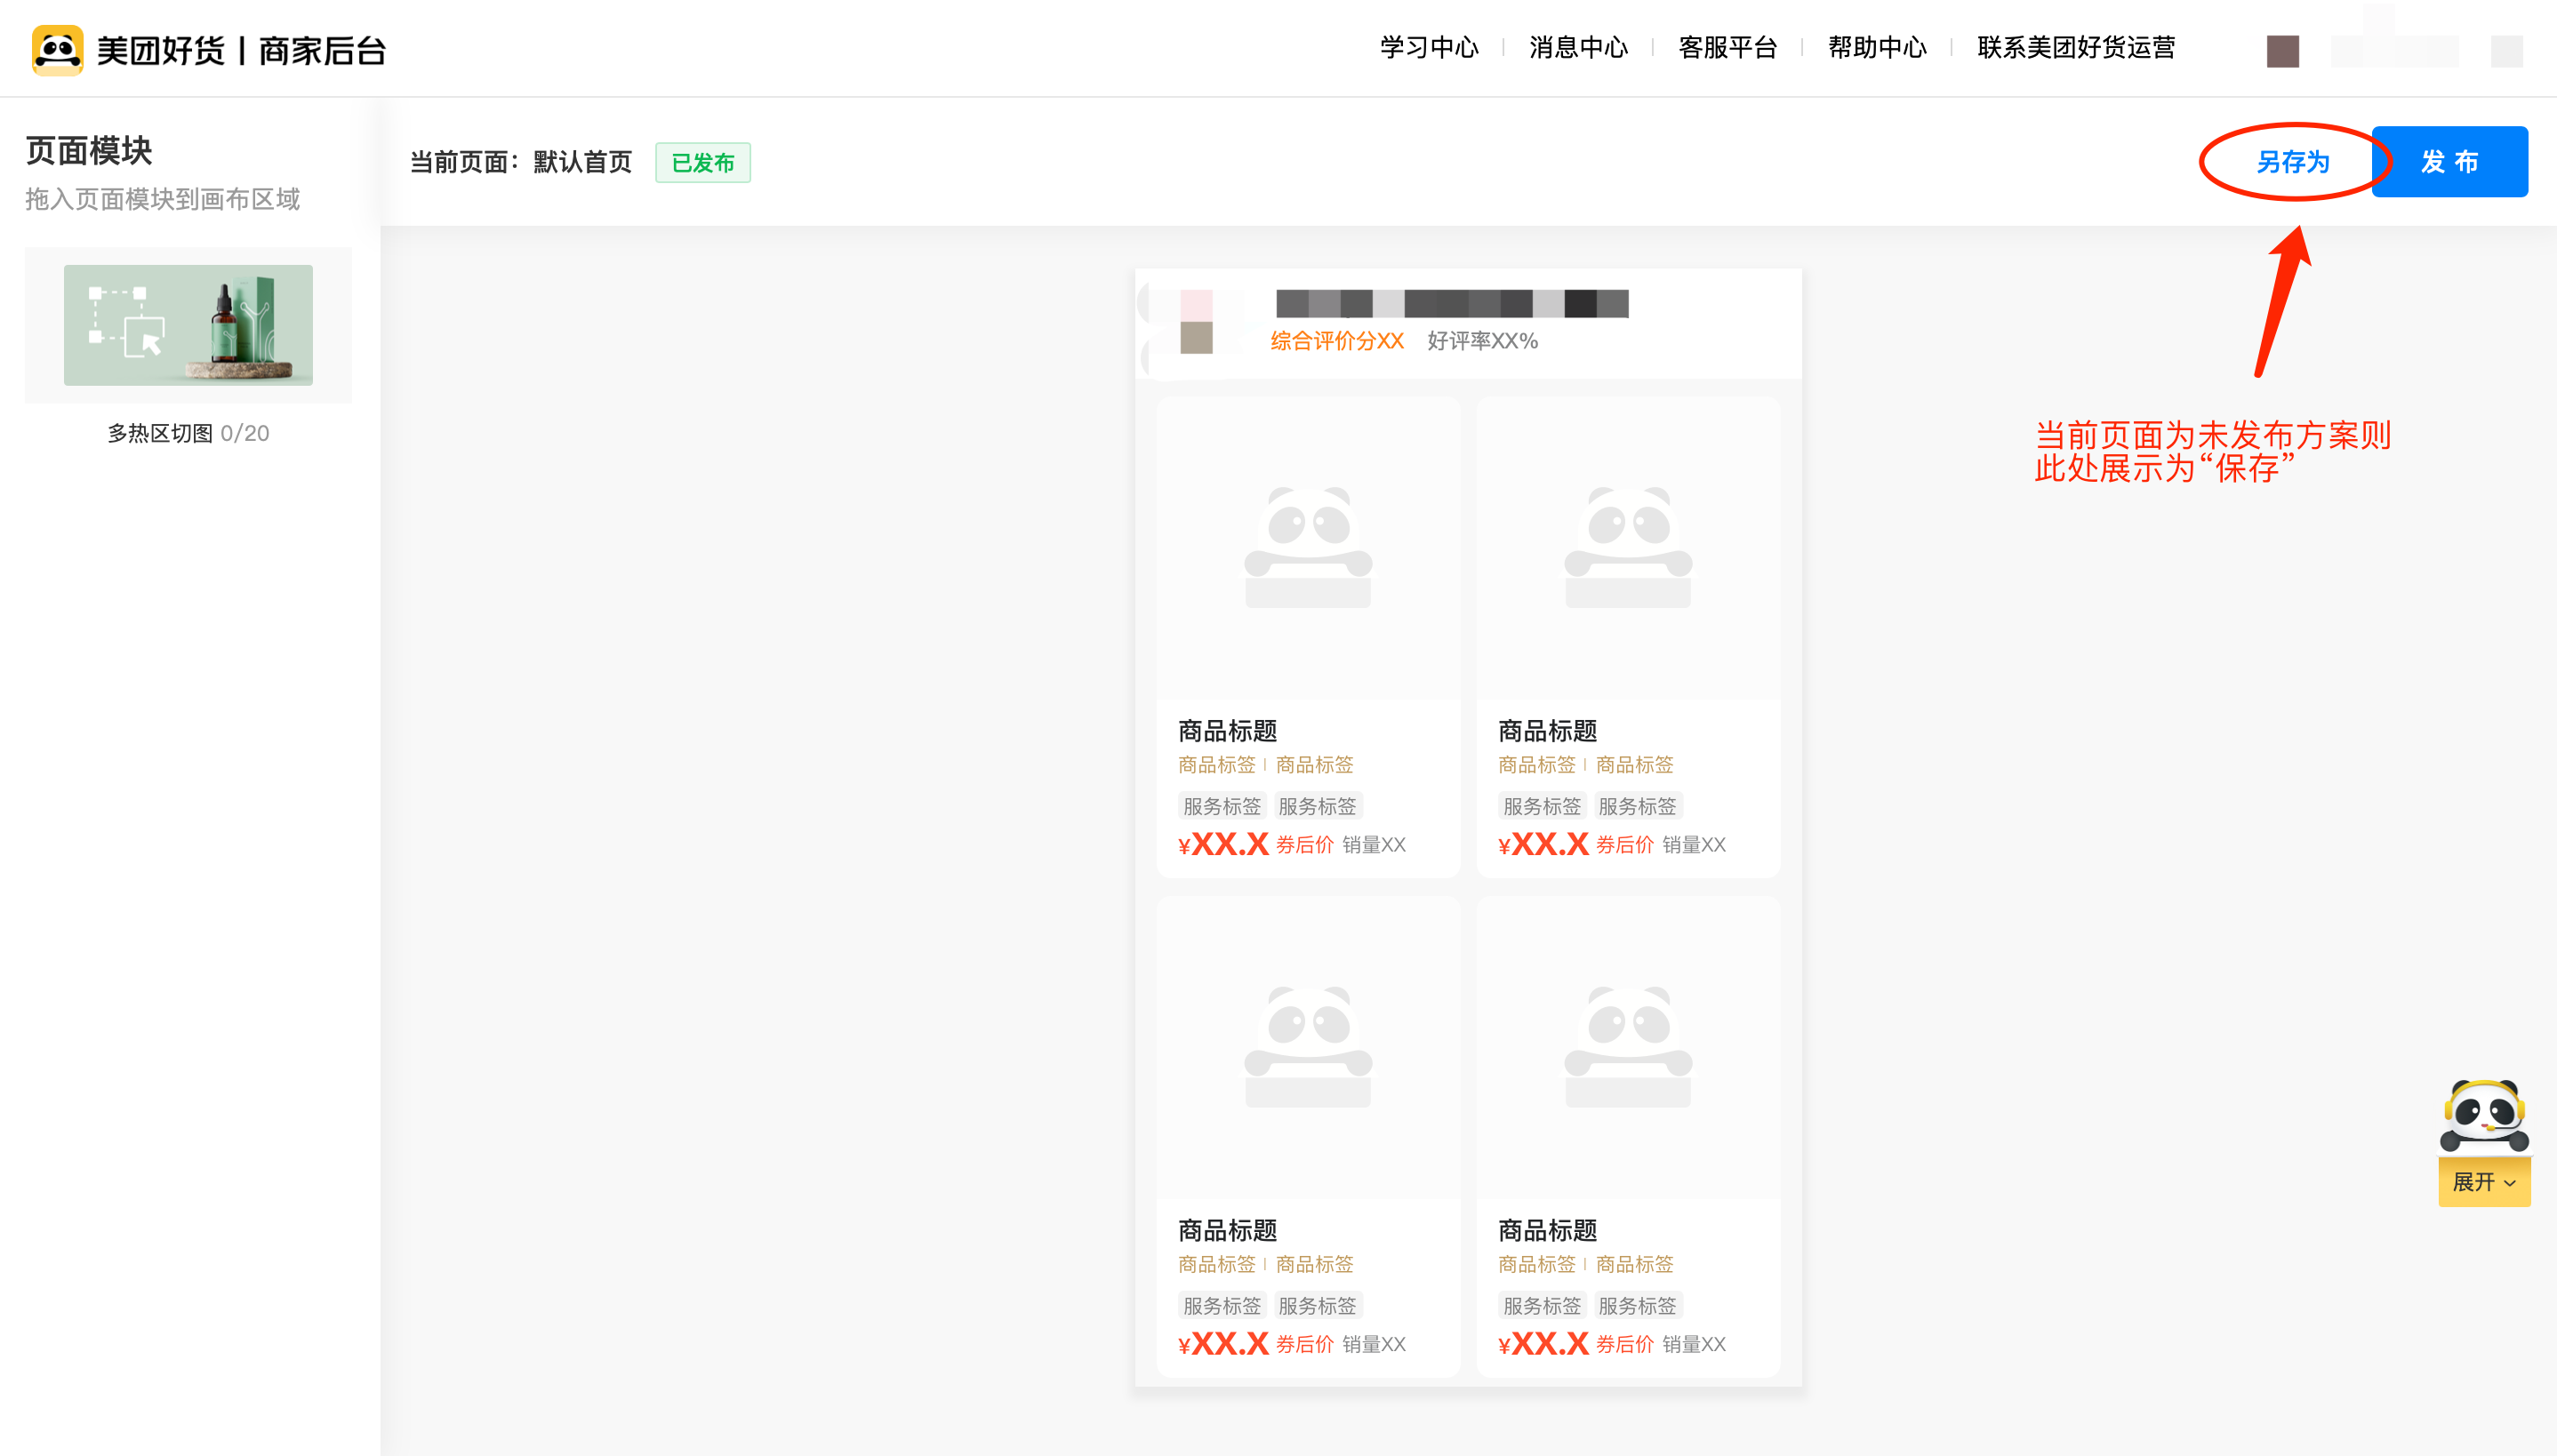Open 消息中心 from the top navigation
Viewport: 2557px width, 1456px height.
point(1578,48)
